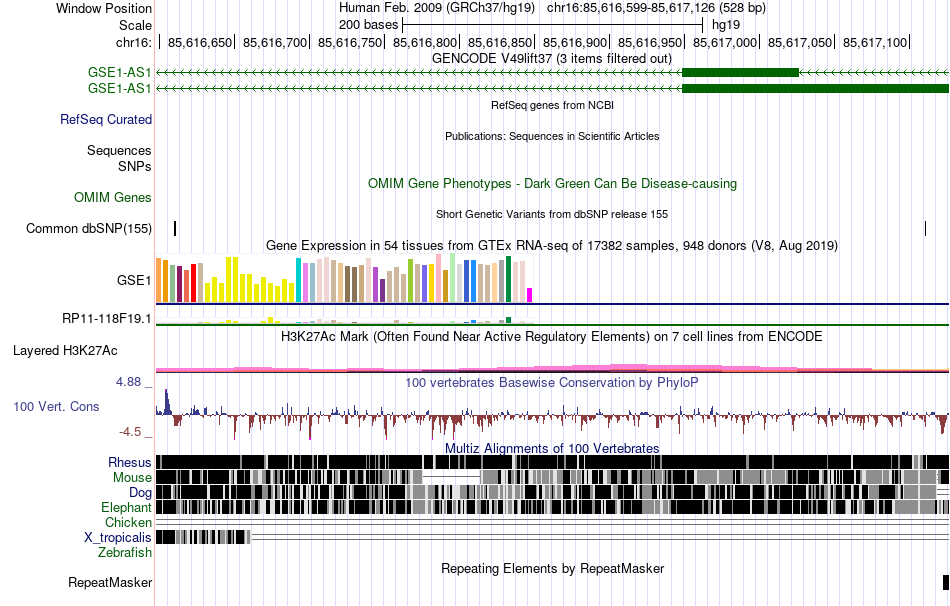Select the Rhesus alignment row label
Viewport: 950px width, 606px height.
coord(130,462)
